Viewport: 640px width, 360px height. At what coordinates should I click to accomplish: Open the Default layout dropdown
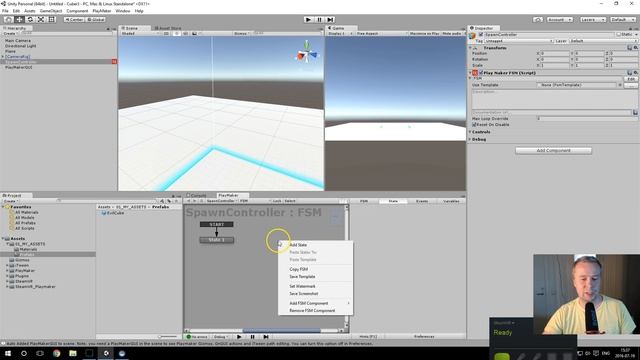click(622, 20)
